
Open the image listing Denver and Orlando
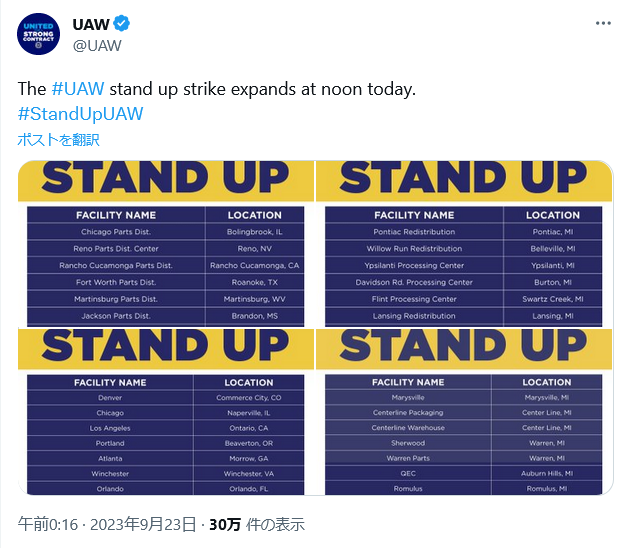tap(166, 412)
